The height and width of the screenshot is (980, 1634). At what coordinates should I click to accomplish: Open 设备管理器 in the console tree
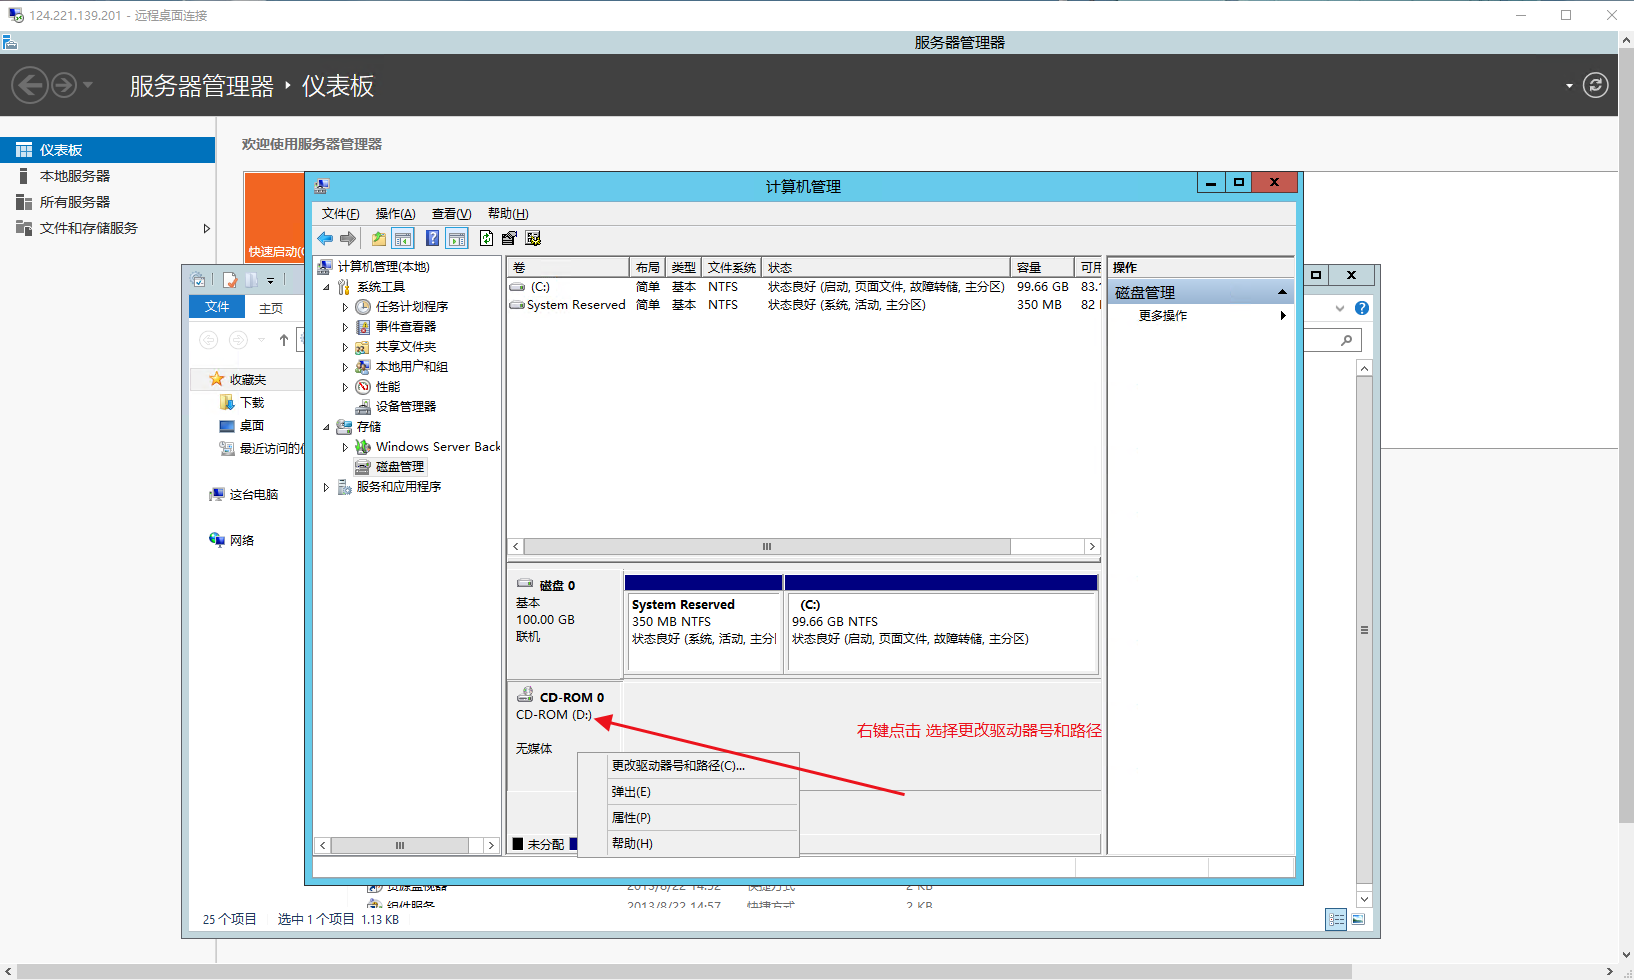pyautogui.click(x=405, y=407)
